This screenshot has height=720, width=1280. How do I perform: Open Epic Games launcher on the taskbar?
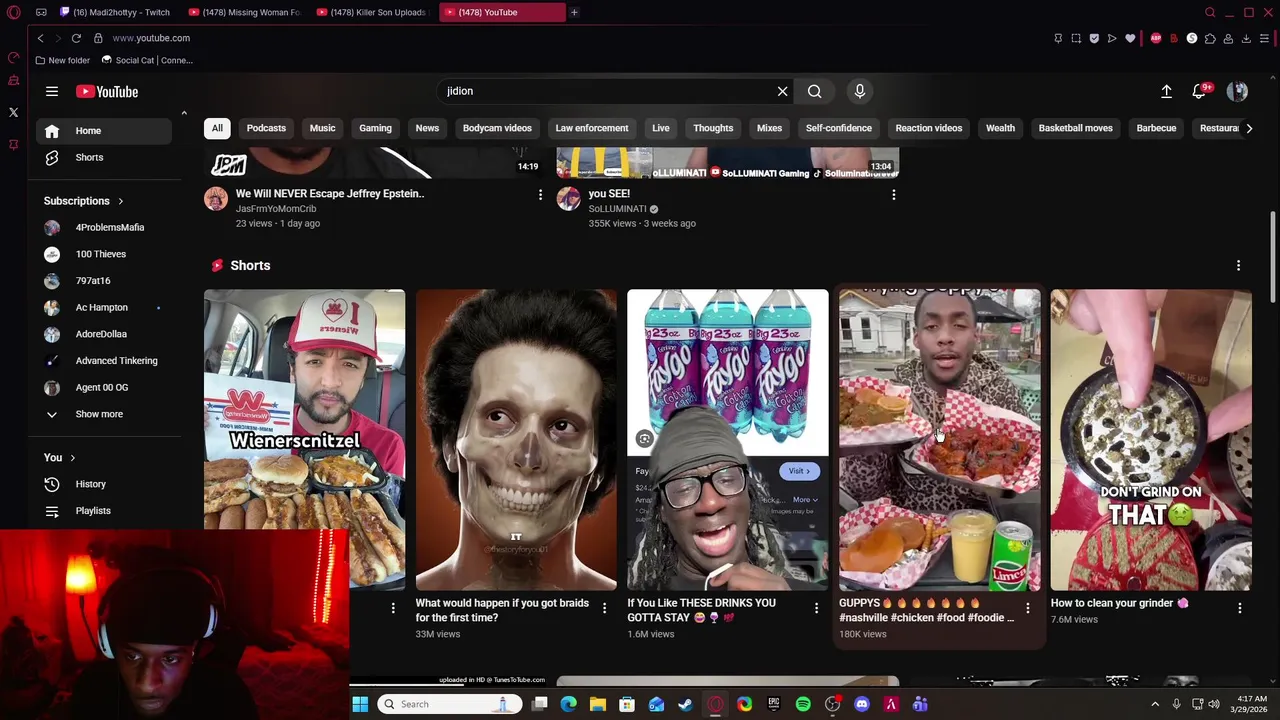pyautogui.click(x=774, y=704)
